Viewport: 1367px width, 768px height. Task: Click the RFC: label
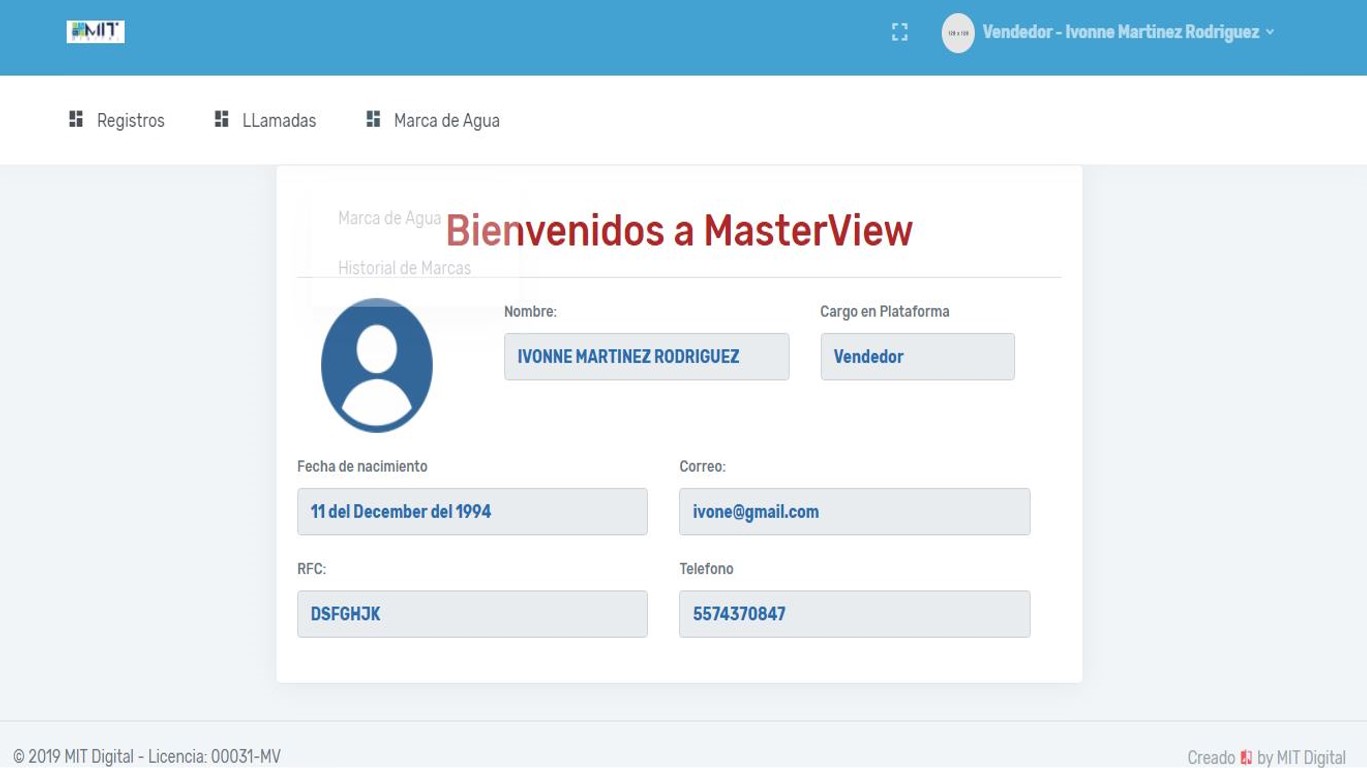coord(311,569)
